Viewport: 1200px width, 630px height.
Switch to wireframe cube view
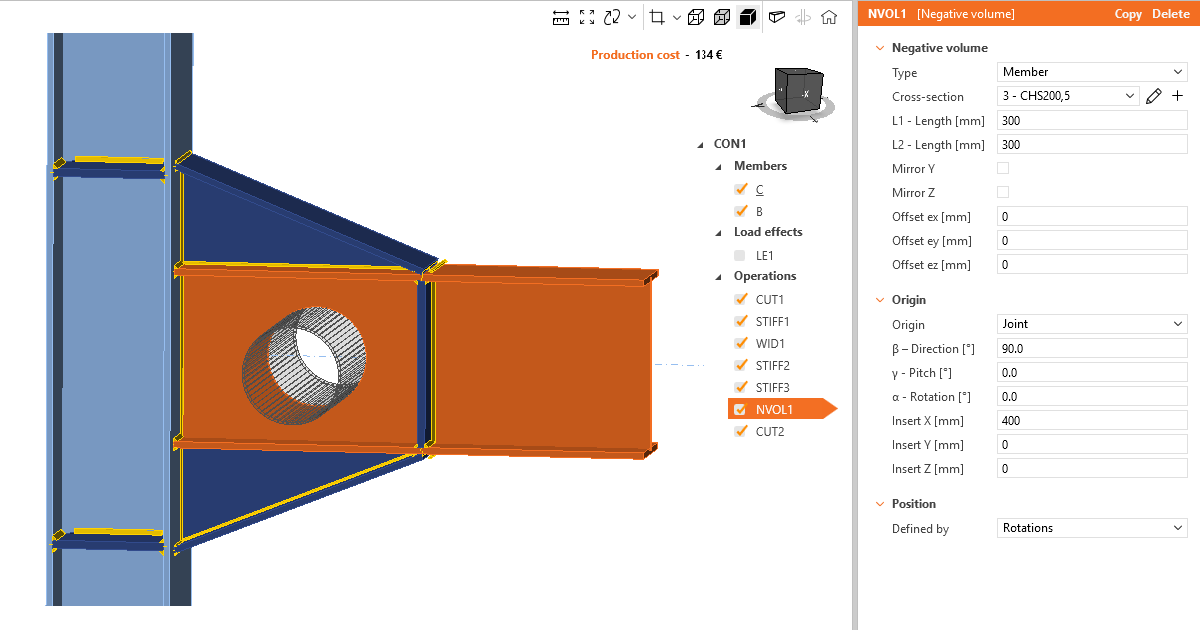(x=695, y=17)
